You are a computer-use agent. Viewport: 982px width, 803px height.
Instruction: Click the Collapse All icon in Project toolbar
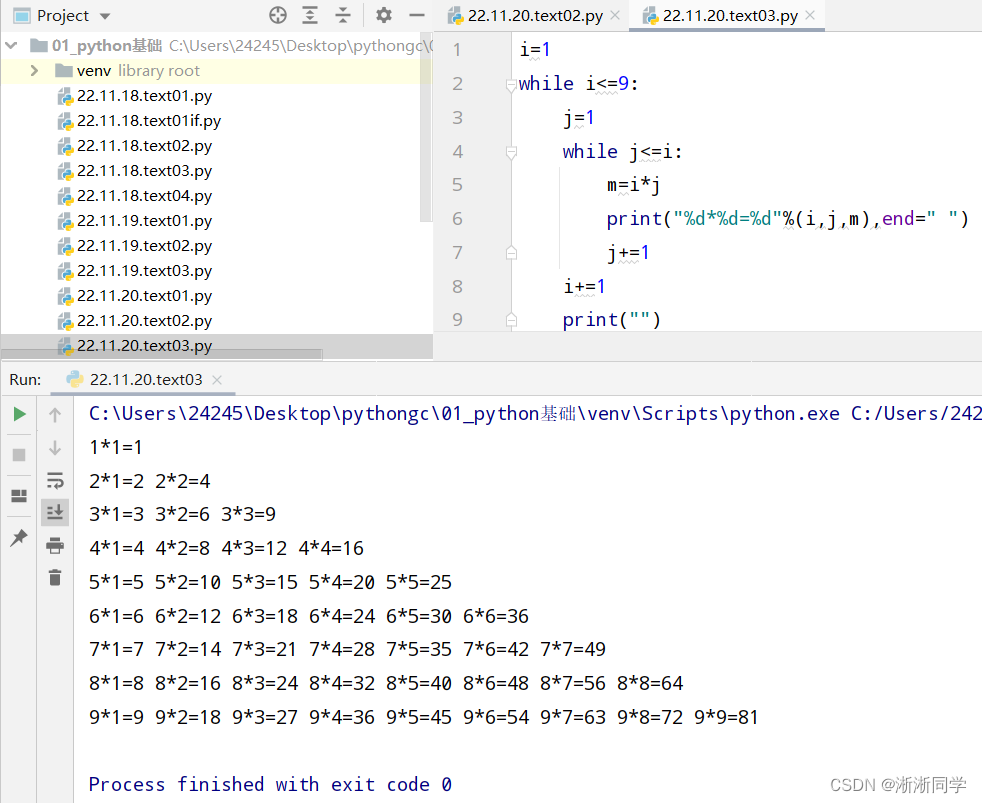tap(343, 15)
